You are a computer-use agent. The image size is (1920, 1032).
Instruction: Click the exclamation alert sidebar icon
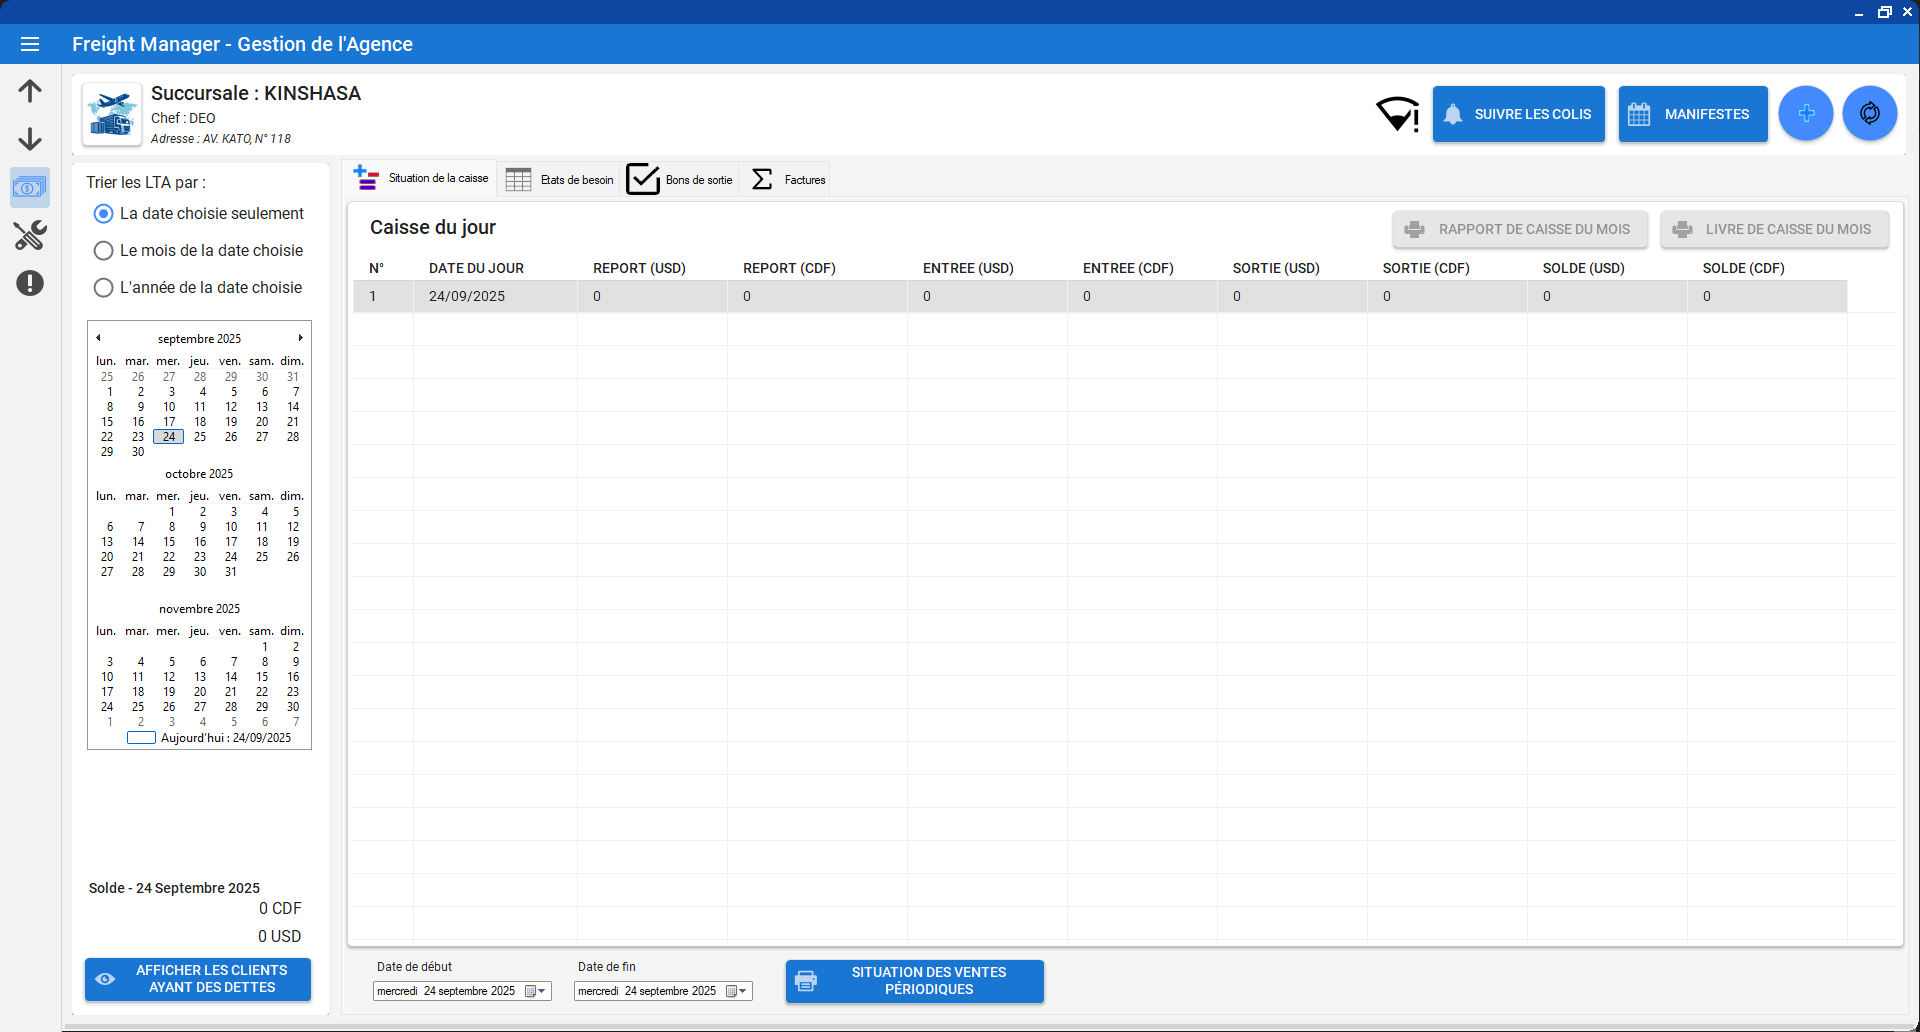(30, 284)
